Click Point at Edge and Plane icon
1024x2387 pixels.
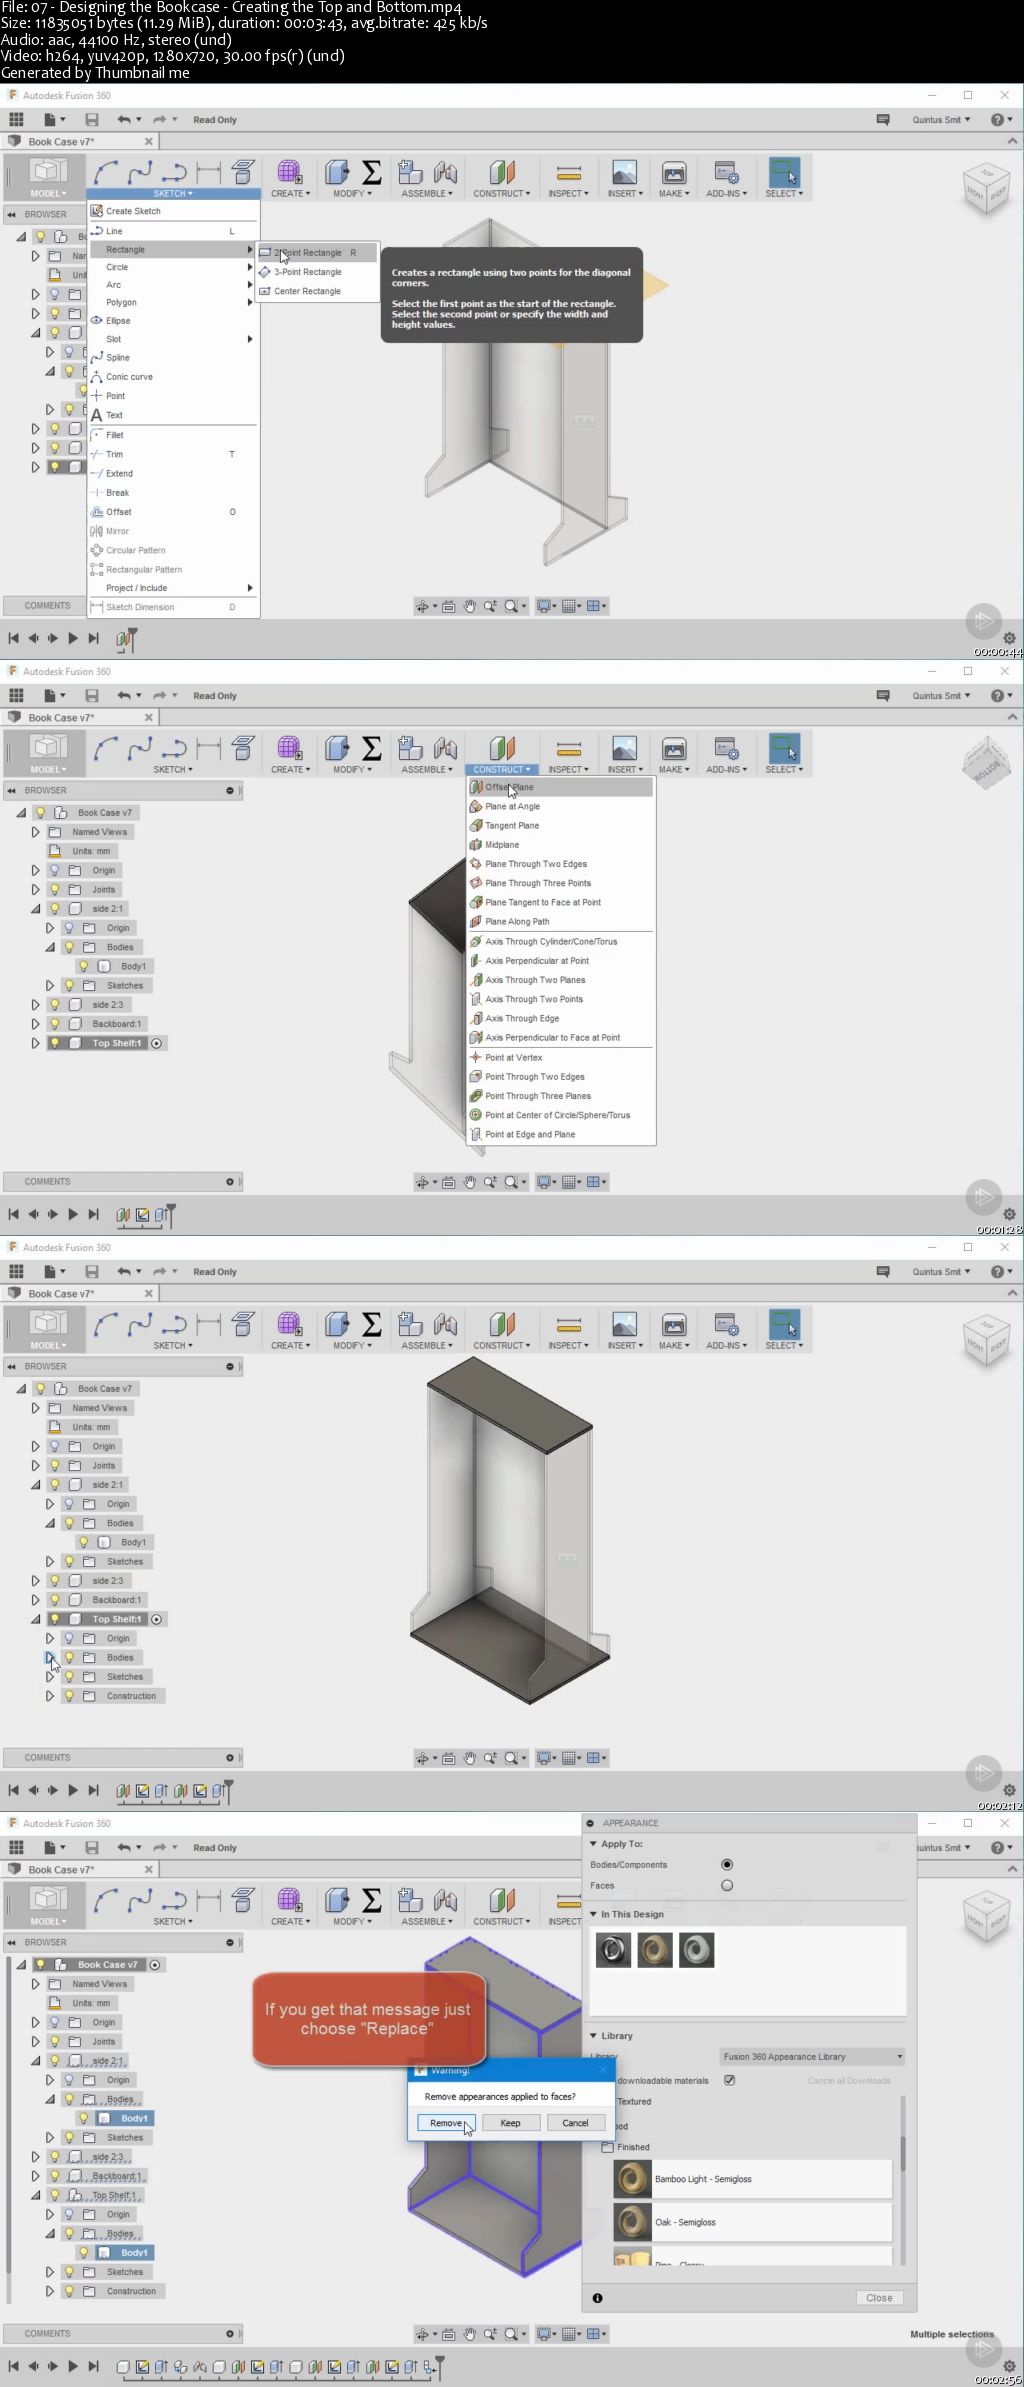point(476,1134)
